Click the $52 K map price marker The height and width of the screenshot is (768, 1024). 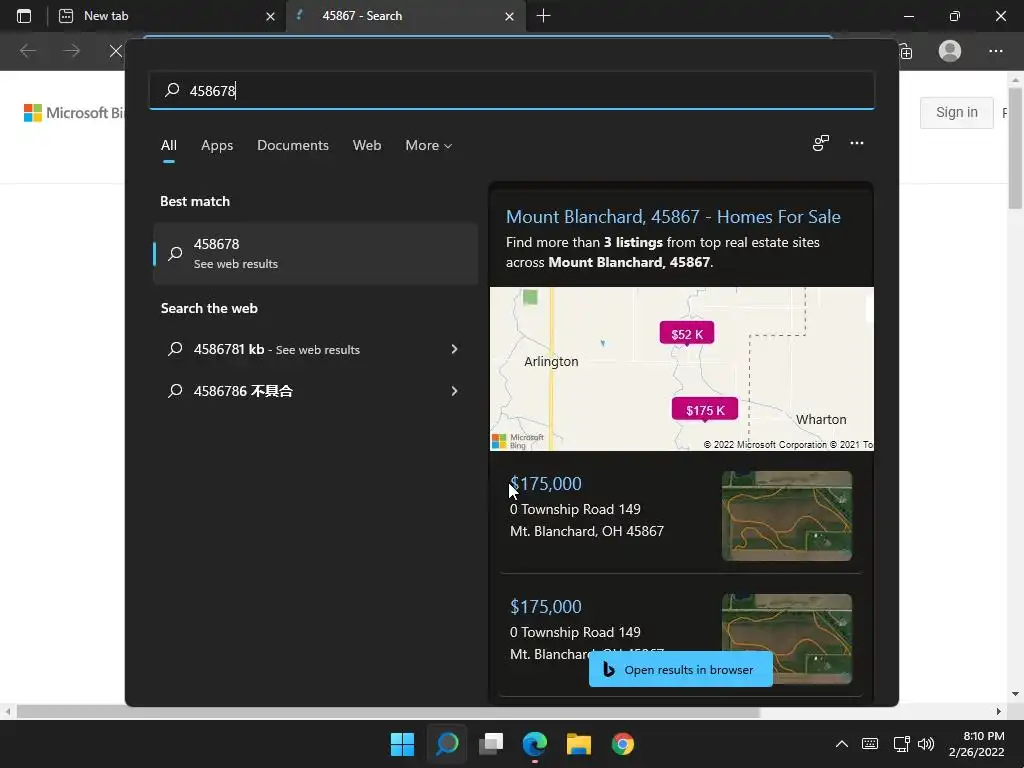[x=687, y=334]
